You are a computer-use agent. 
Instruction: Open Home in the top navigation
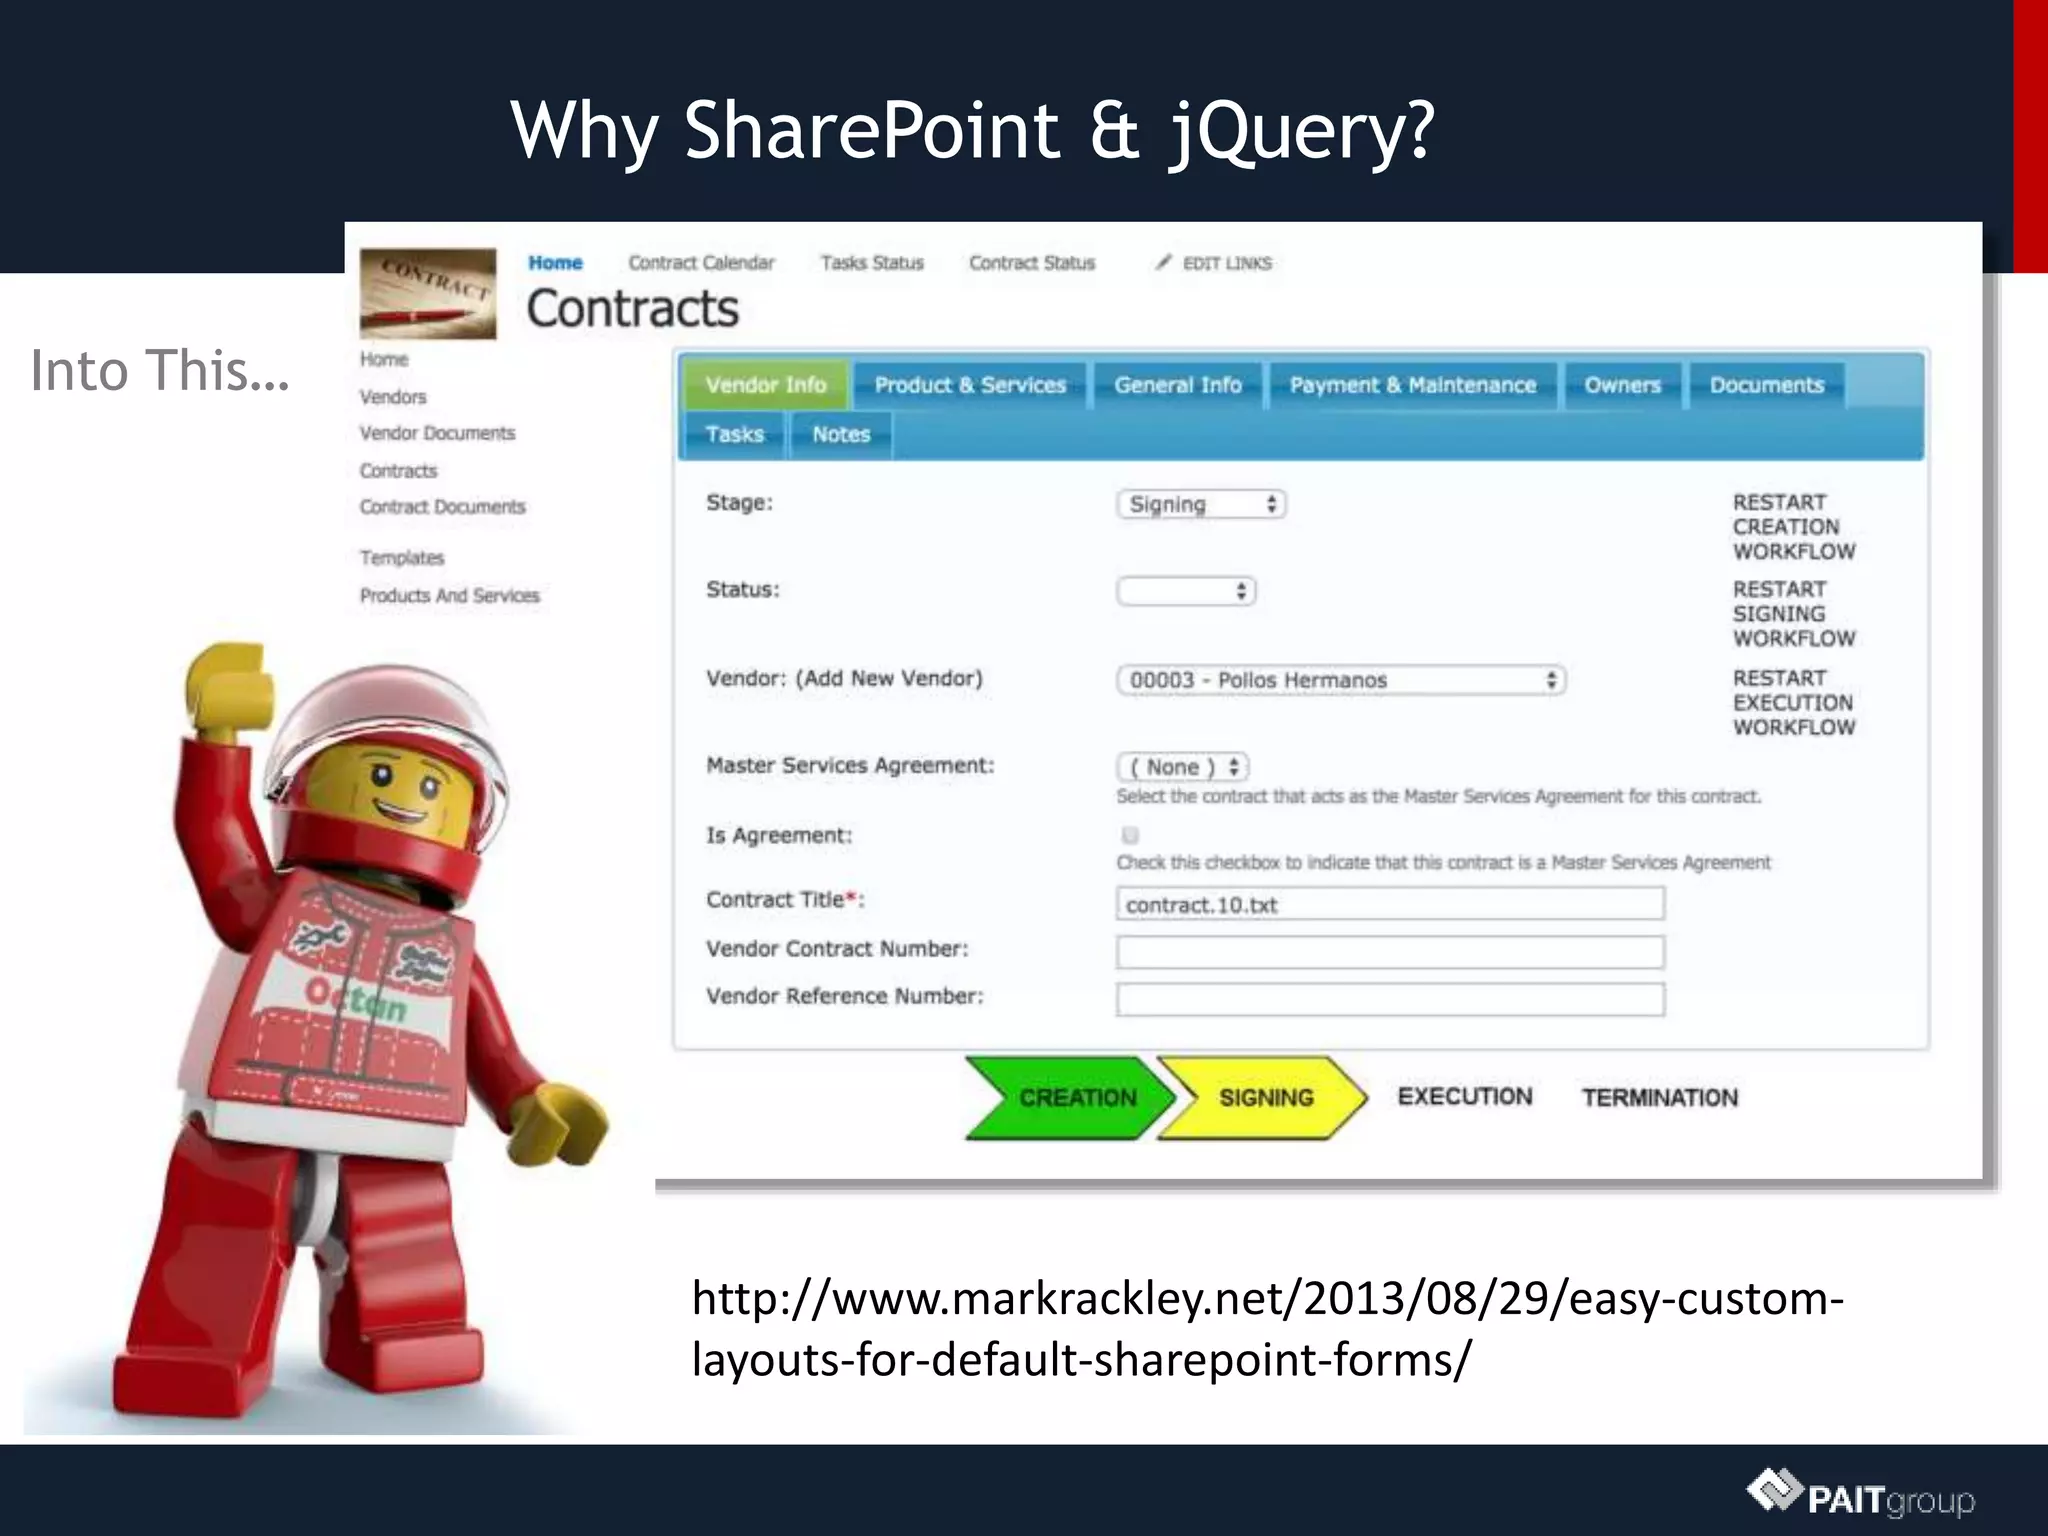tap(555, 263)
